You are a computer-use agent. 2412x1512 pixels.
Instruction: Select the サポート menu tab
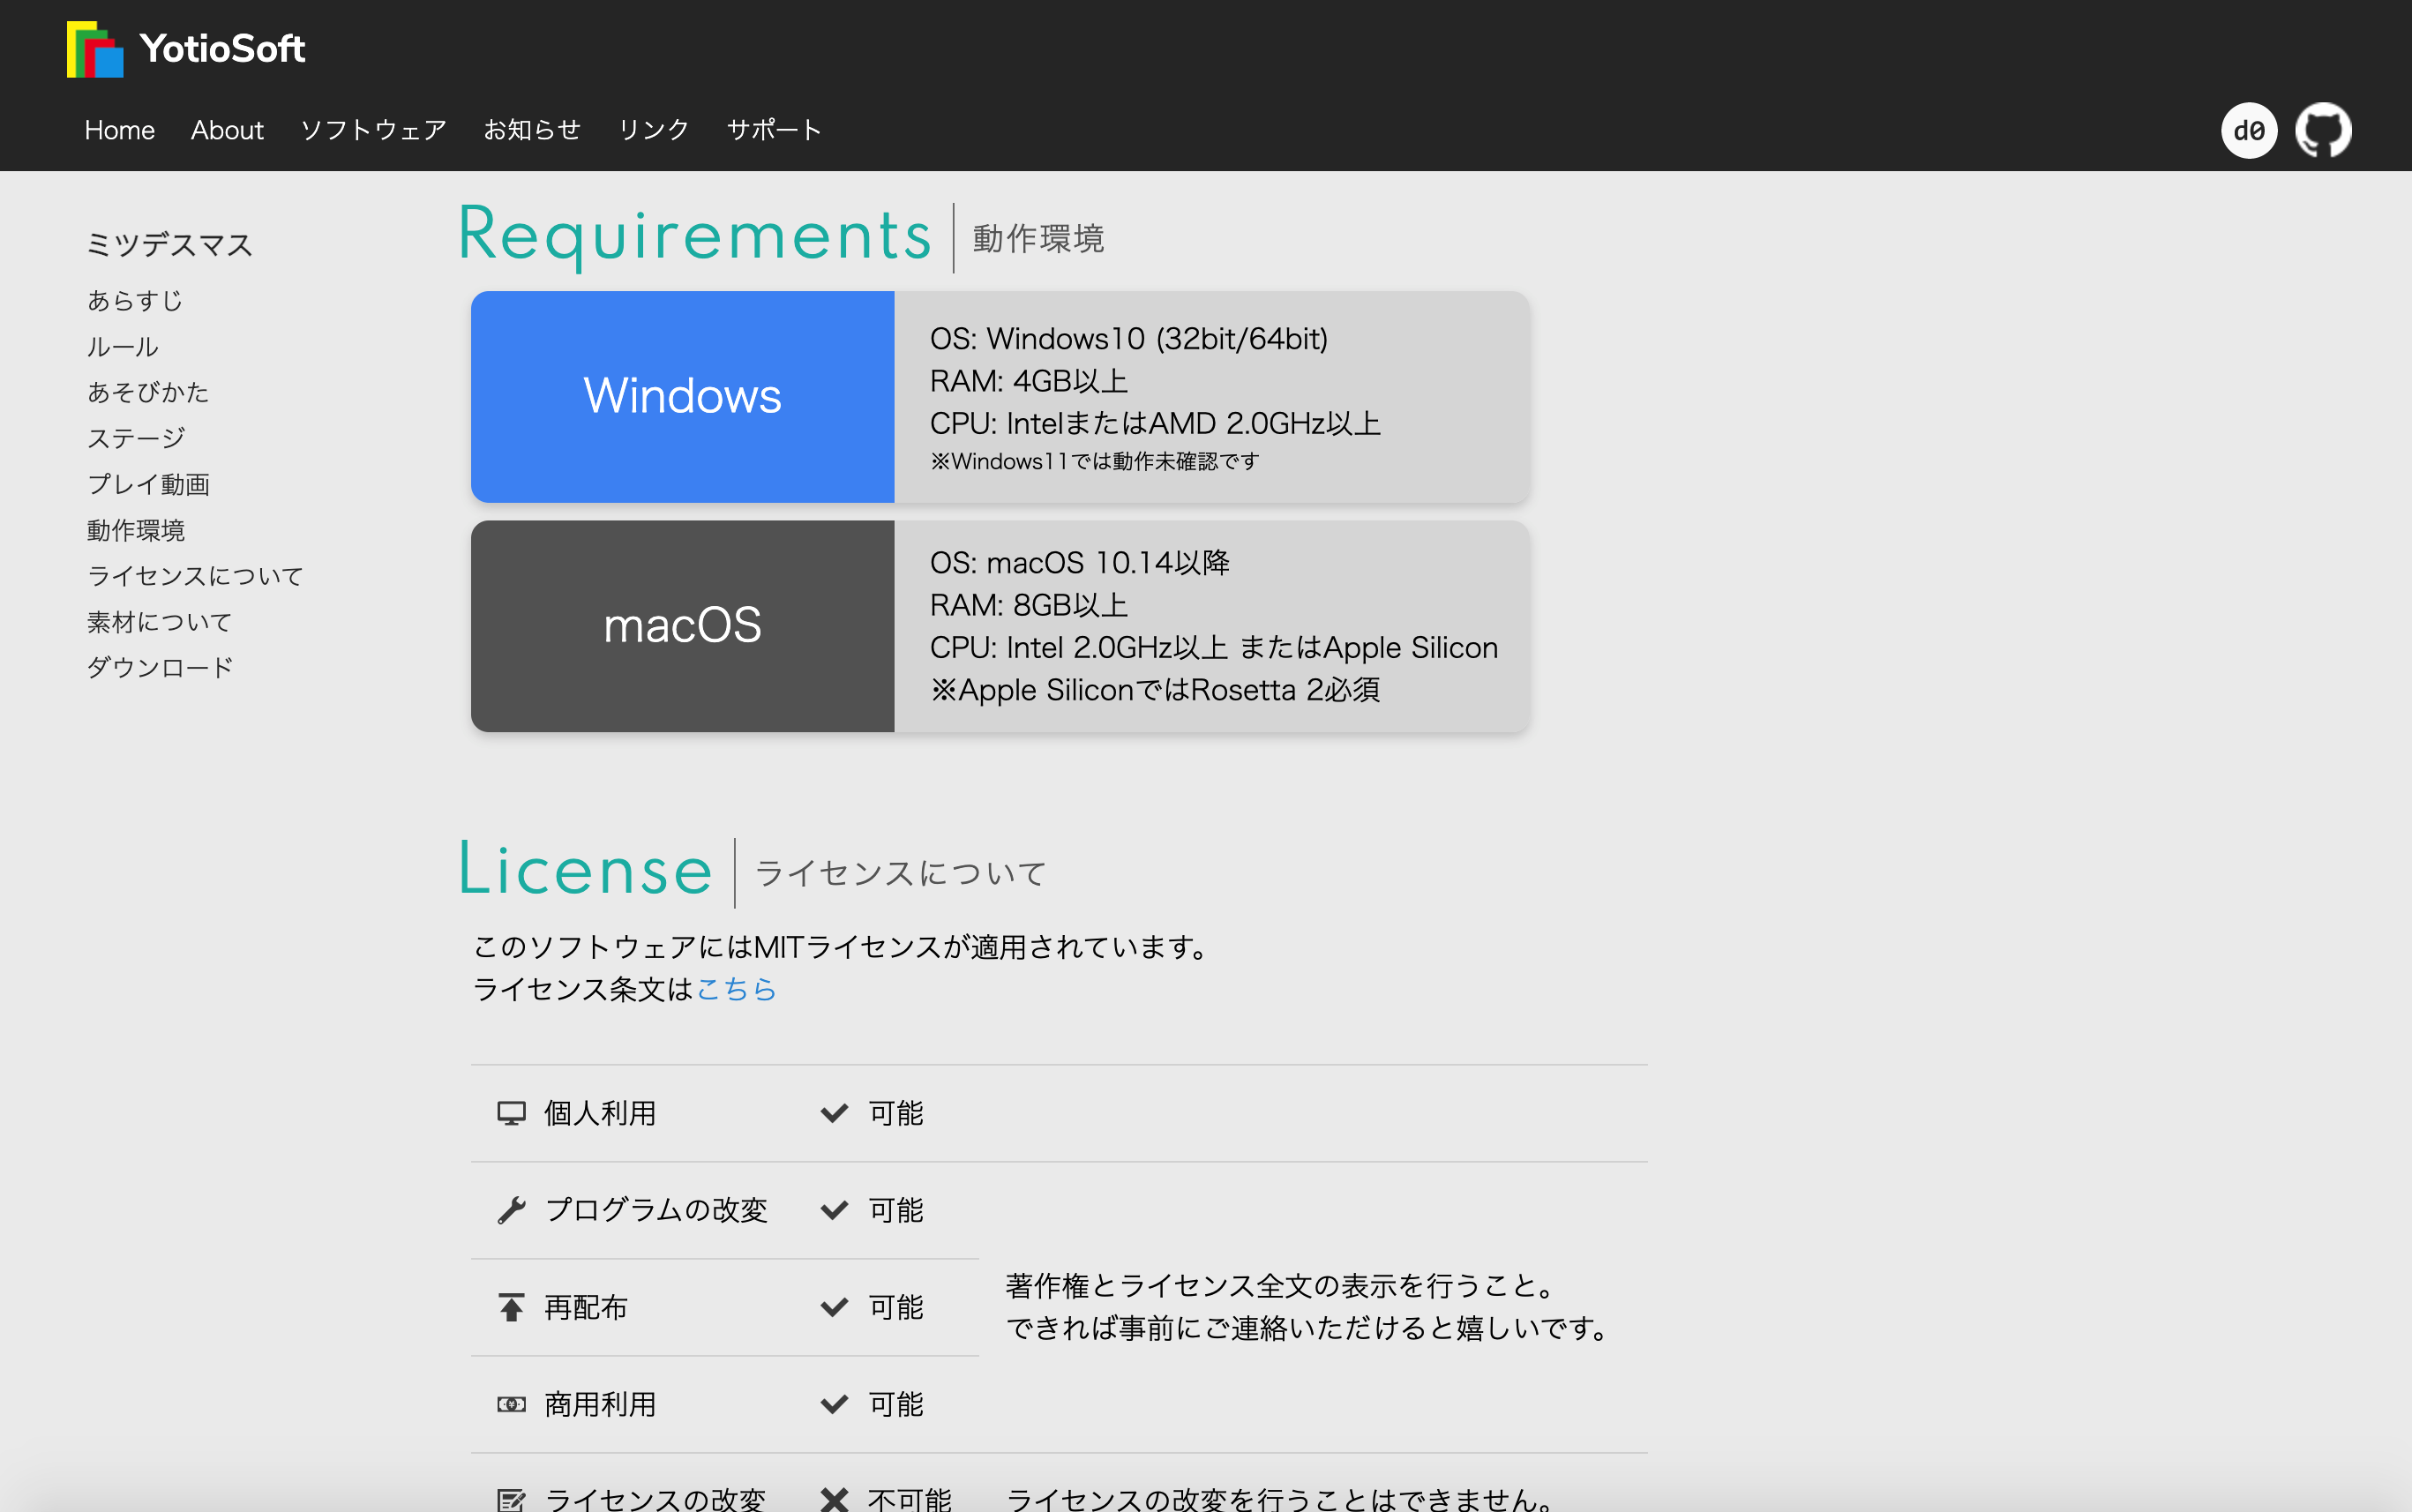pyautogui.click(x=771, y=129)
